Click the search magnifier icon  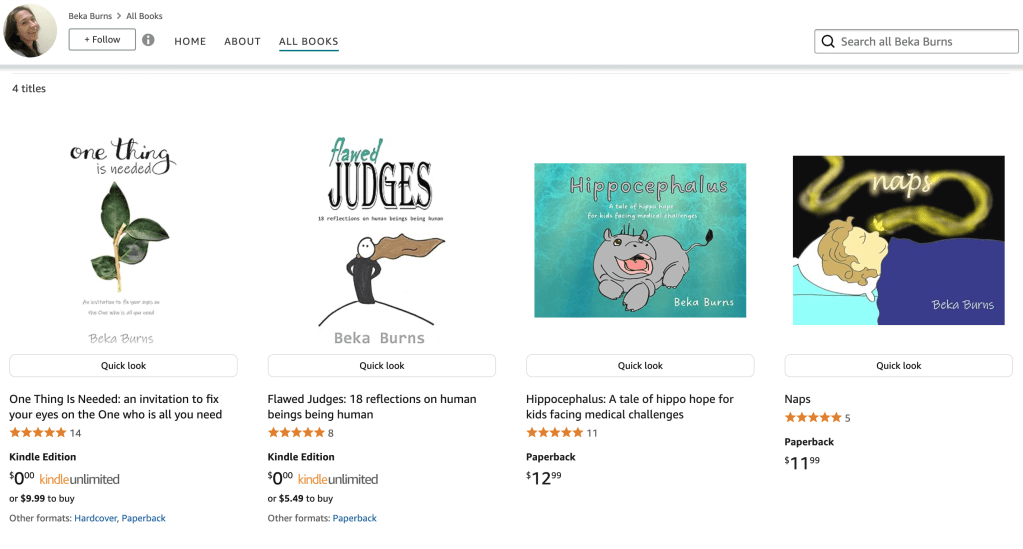tap(828, 41)
